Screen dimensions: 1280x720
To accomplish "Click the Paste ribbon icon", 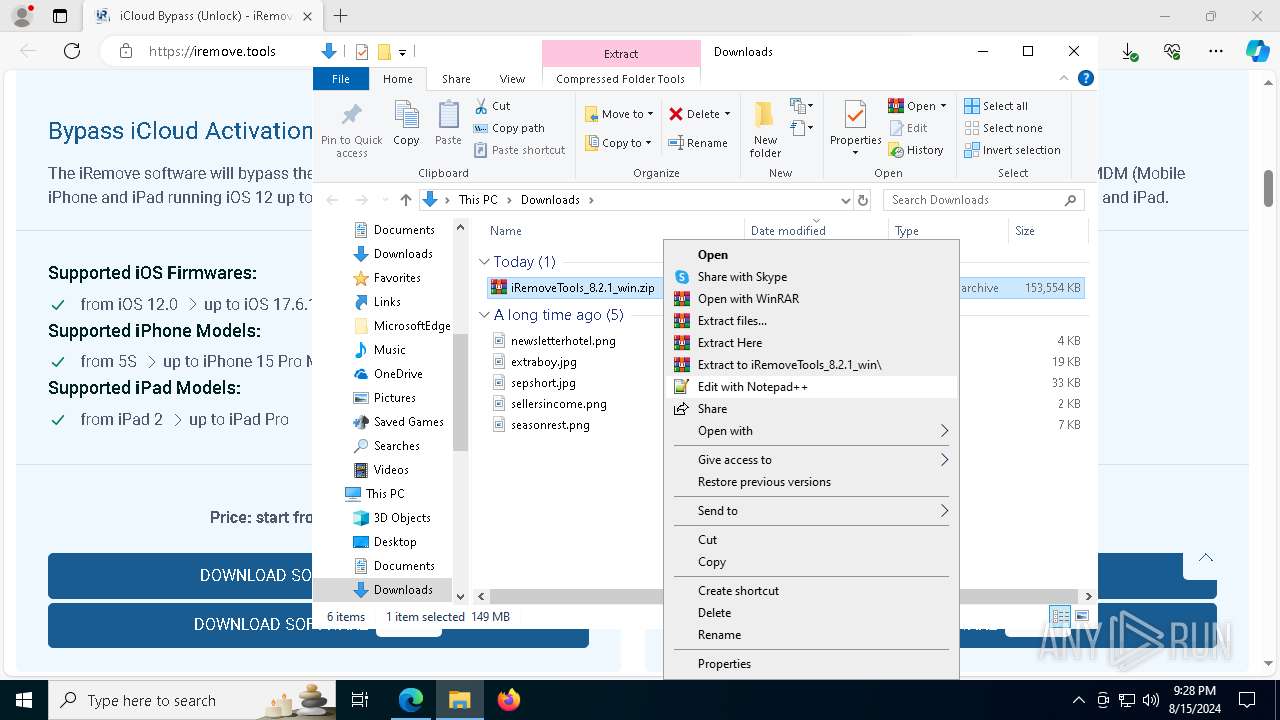I will (448, 124).
